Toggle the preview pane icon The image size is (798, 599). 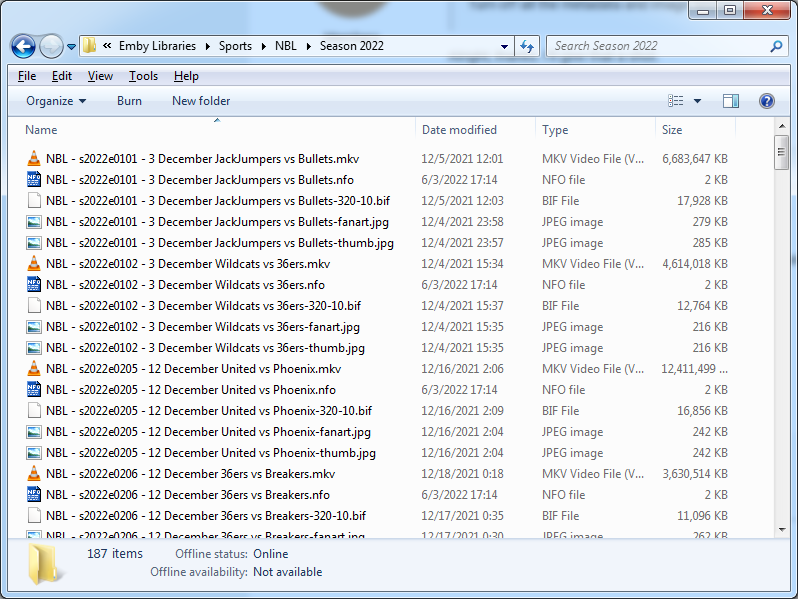click(731, 101)
